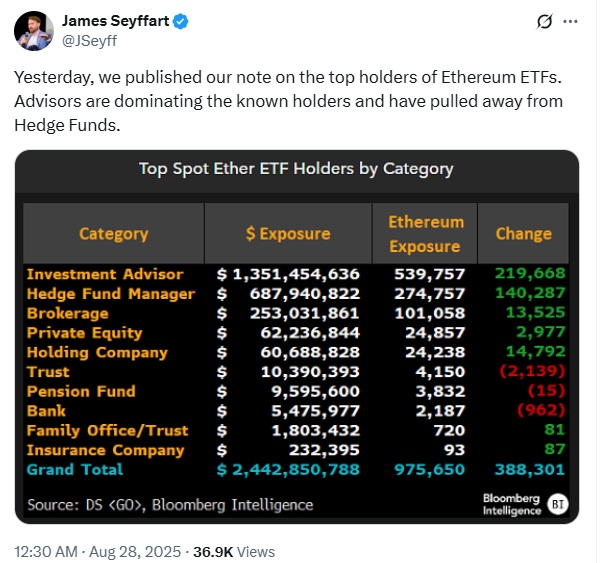Open the Top Spot Ether ETF chart image
607x563 pixels.
point(297,337)
